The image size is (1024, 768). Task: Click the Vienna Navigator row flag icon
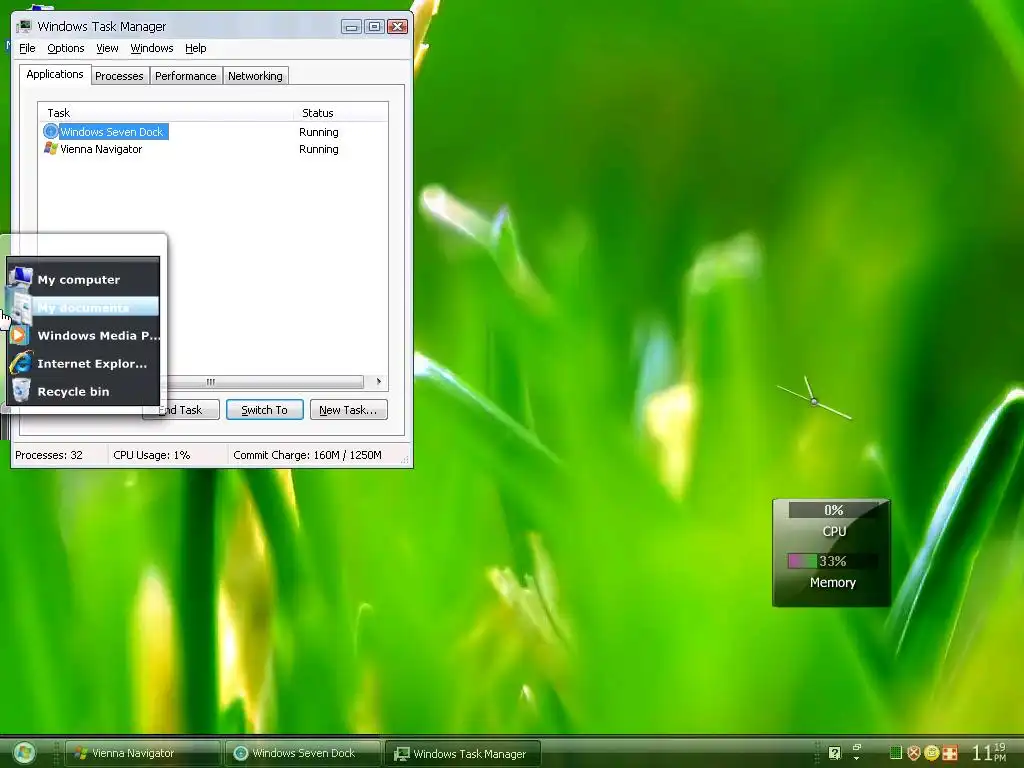click(50, 148)
